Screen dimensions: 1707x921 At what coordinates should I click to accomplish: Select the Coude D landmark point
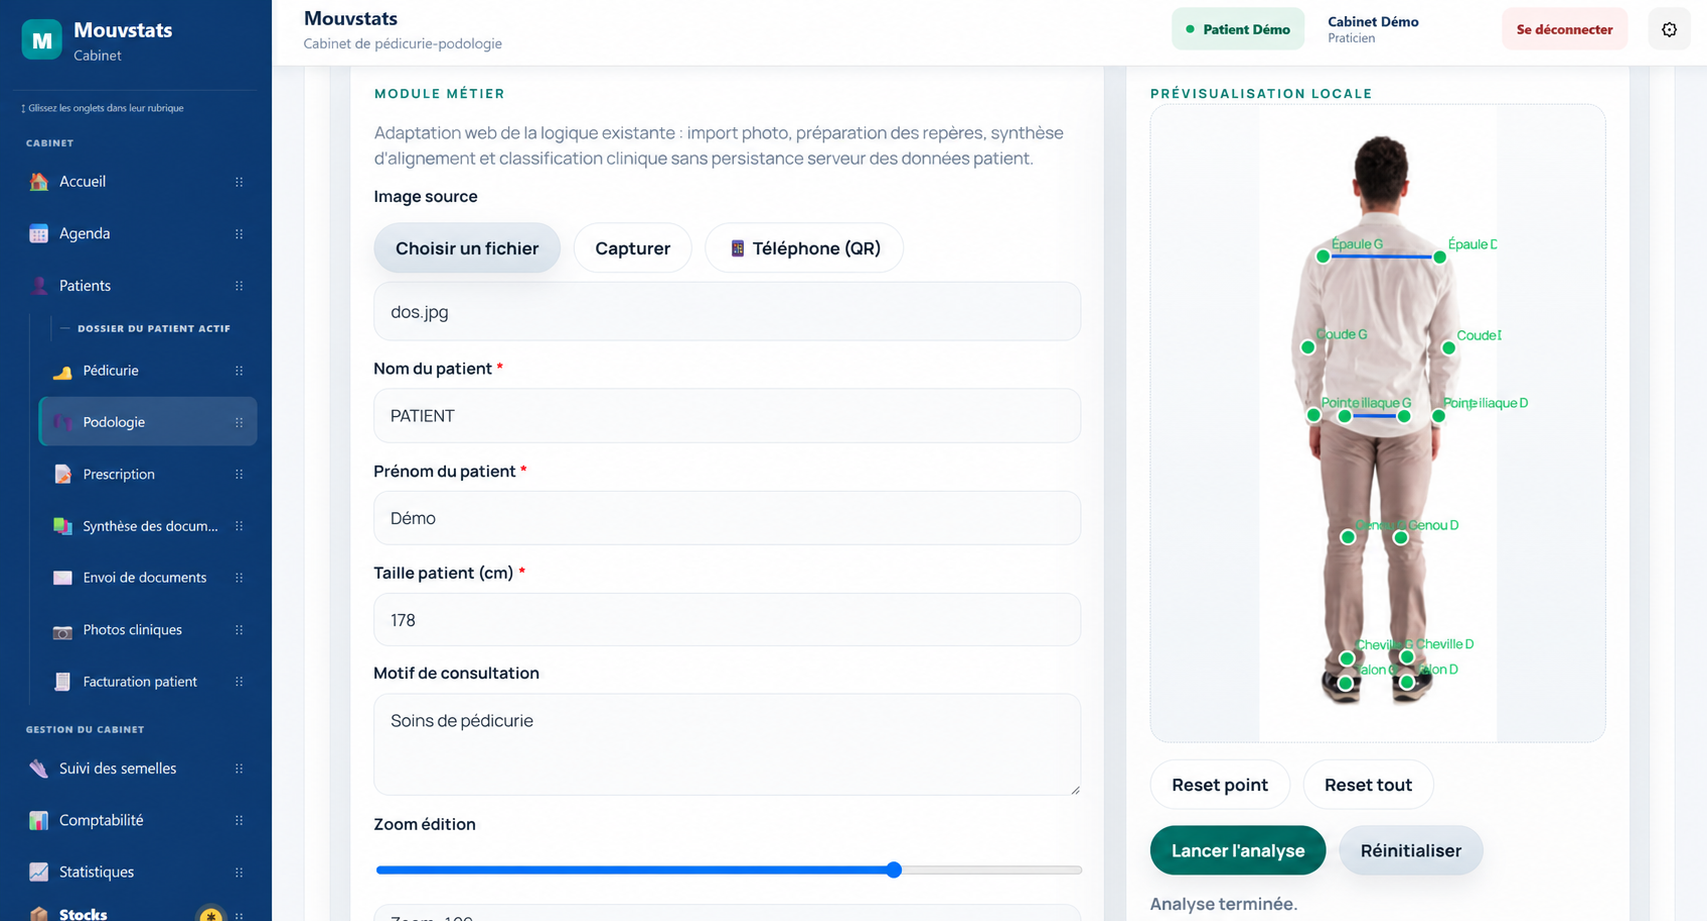1449,348
